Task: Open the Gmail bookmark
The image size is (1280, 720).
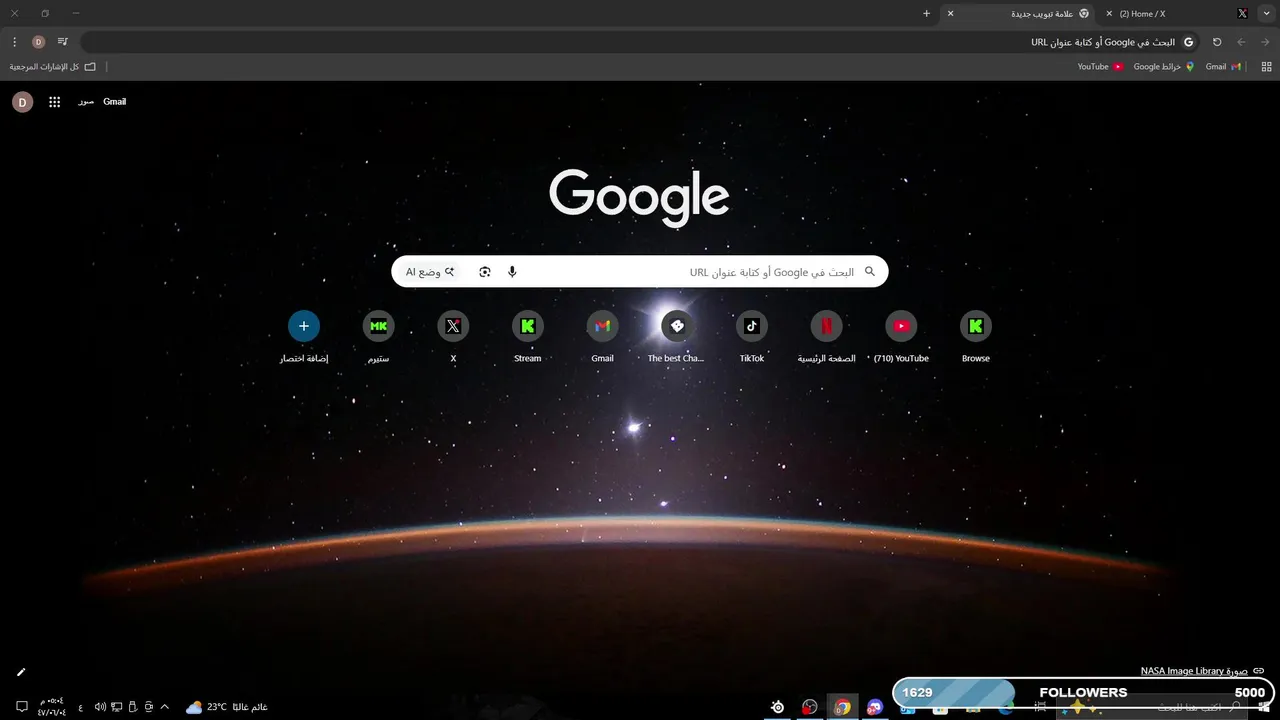Action: pyautogui.click(x=1223, y=67)
